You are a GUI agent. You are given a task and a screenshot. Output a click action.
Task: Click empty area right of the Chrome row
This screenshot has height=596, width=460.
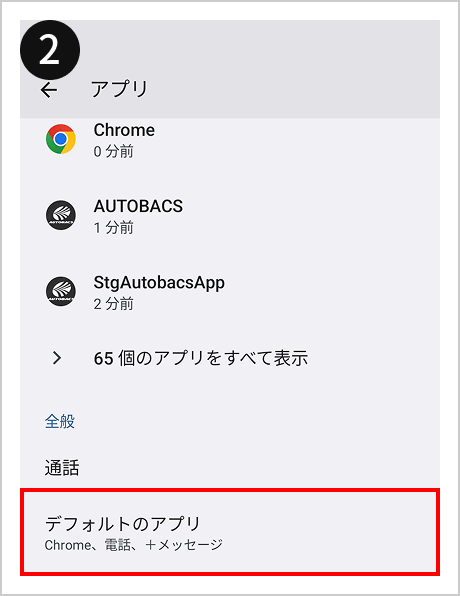click(x=297, y=139)
